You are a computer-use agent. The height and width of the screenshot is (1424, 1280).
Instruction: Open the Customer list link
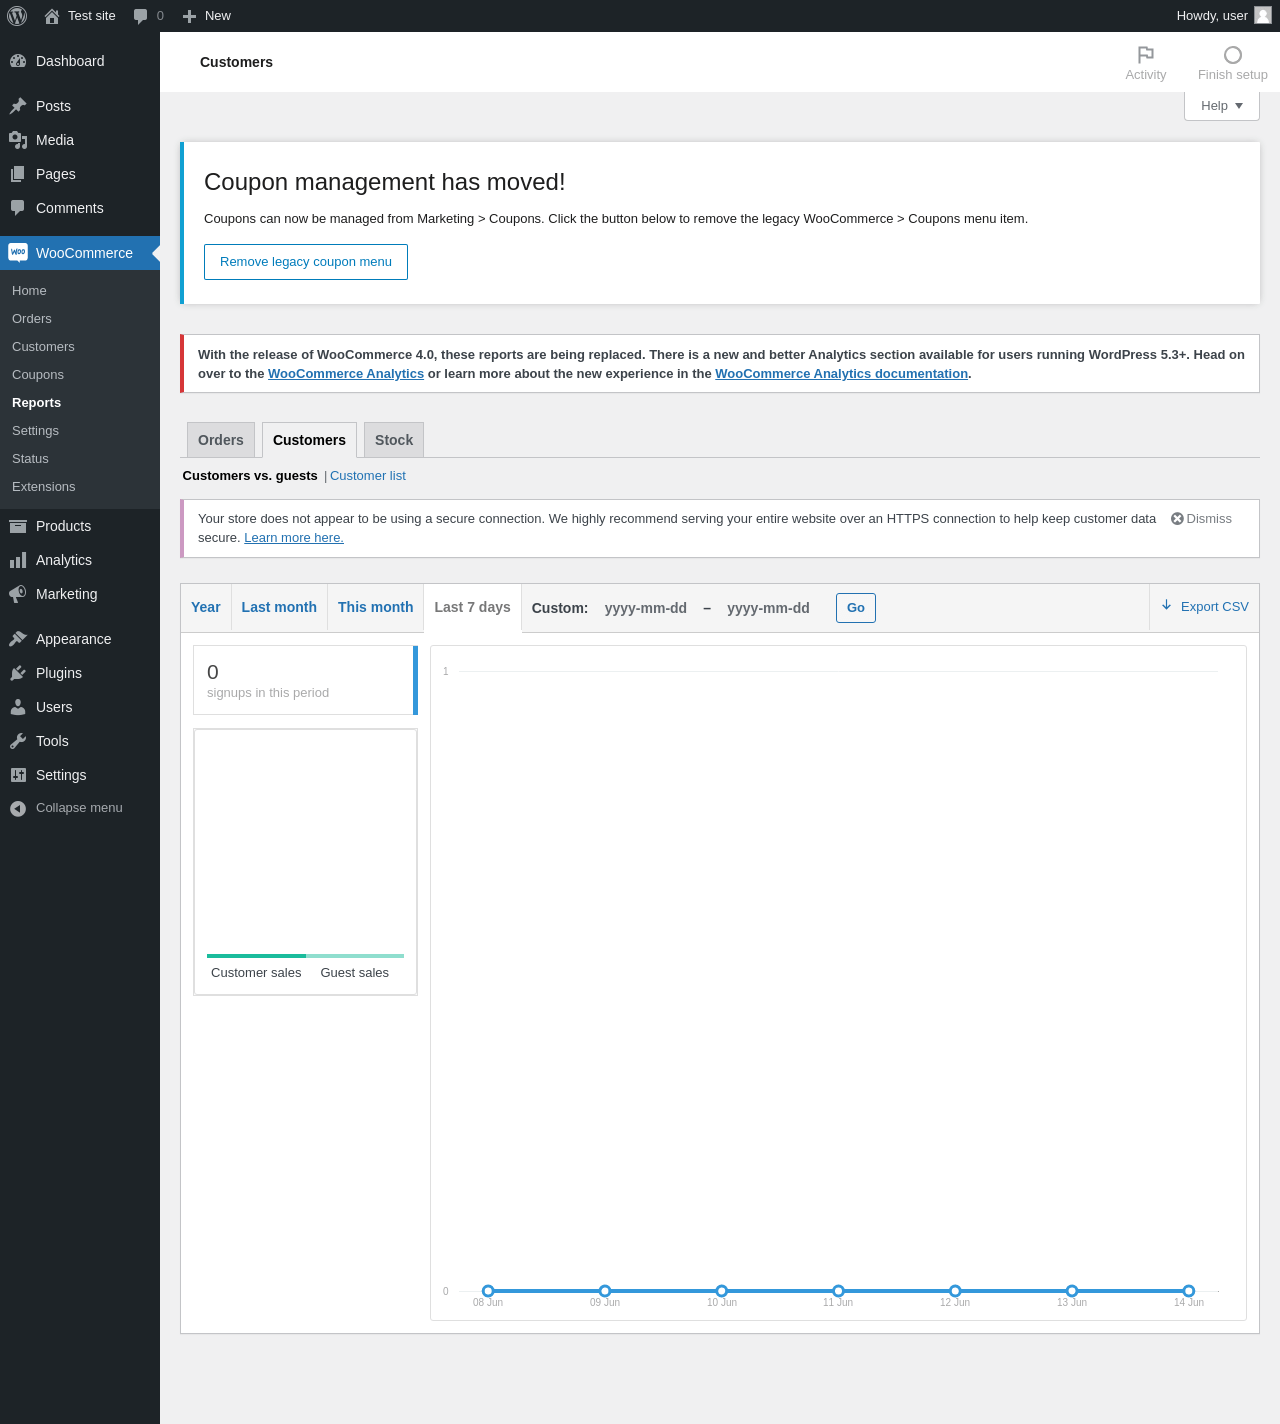368,476
